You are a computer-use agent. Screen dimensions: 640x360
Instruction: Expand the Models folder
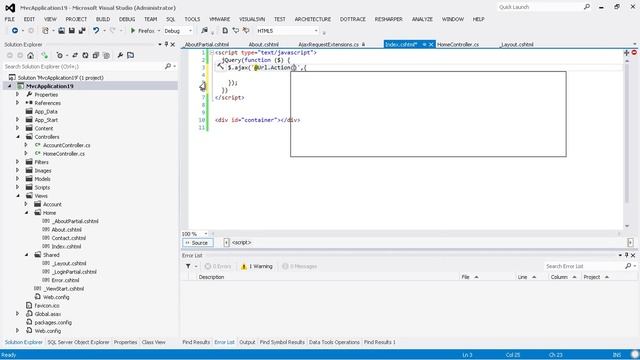[18, 179]
